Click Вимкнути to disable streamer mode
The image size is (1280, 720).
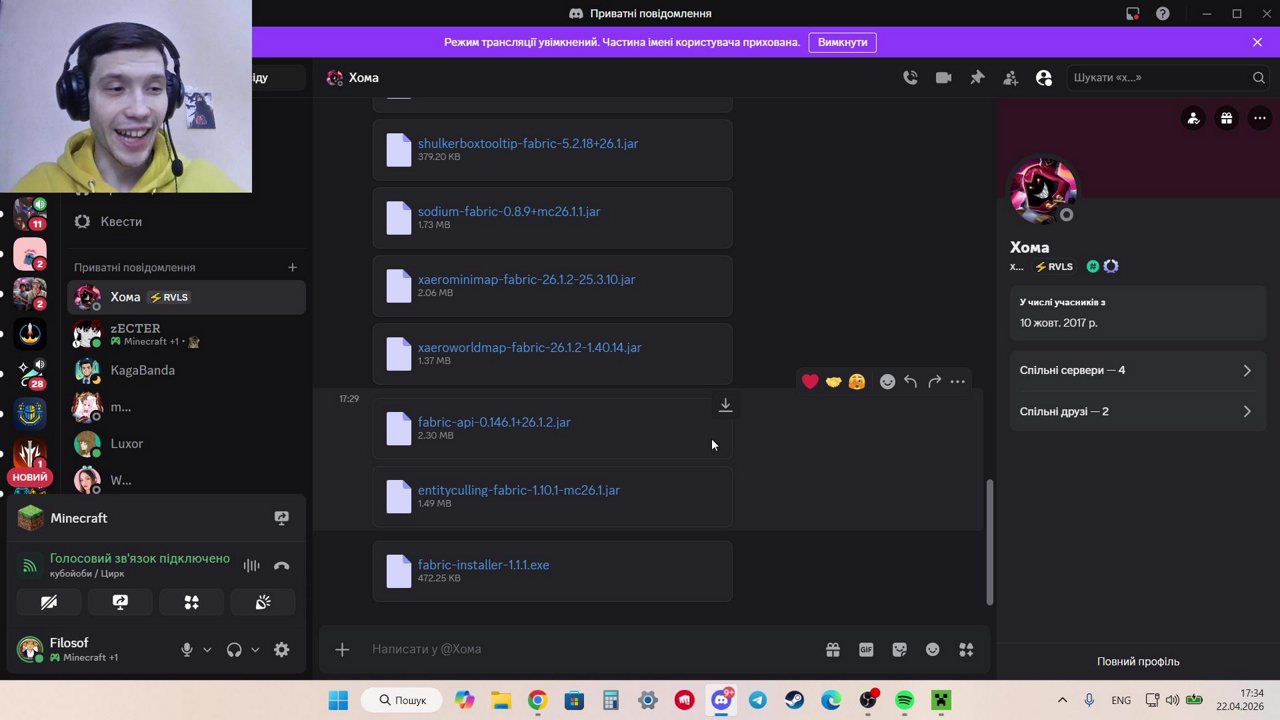click(842, 42)
